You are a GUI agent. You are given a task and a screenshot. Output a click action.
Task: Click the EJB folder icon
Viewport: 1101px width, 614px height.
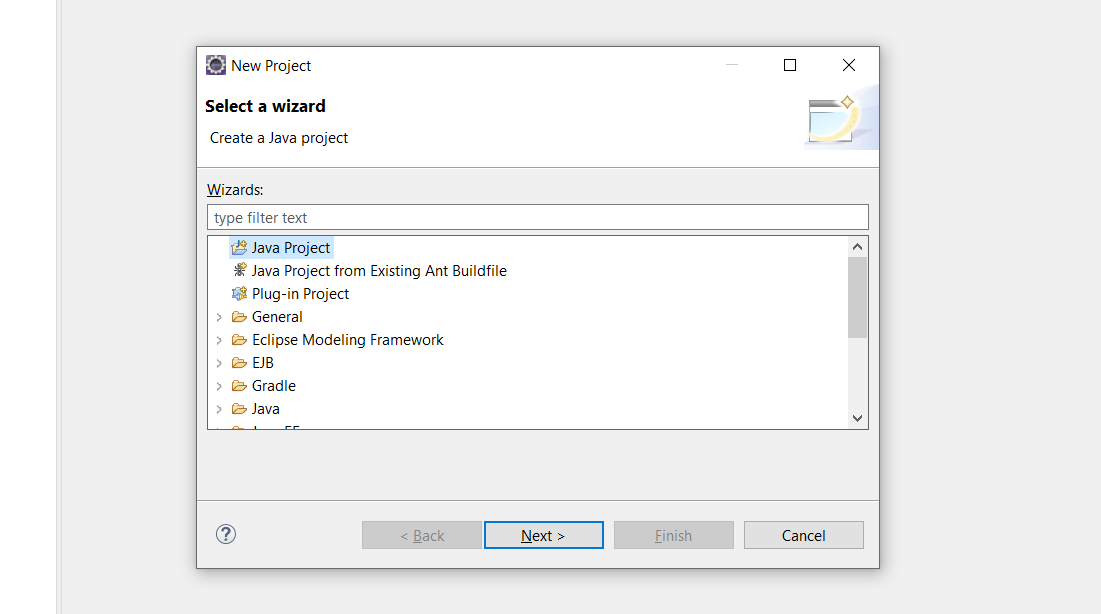239,362
